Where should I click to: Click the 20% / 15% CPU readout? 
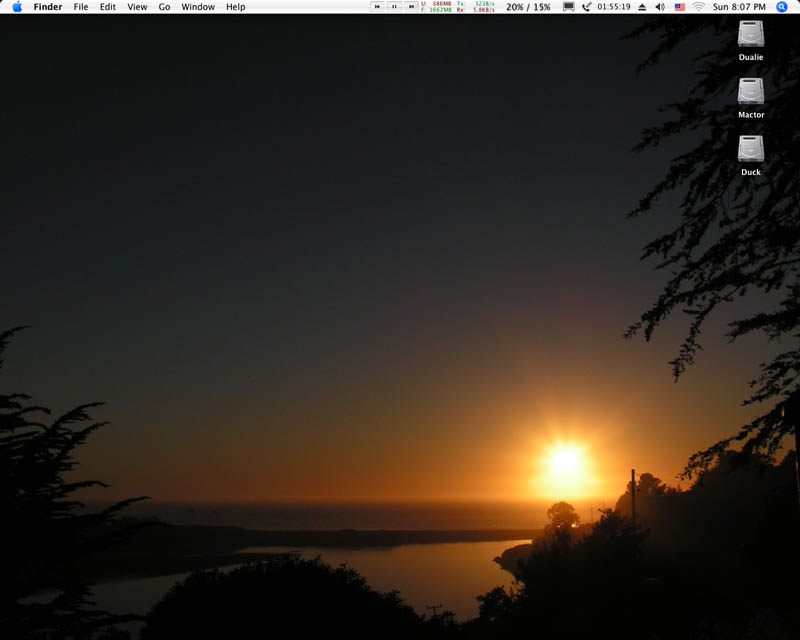[x=528, y=7]
